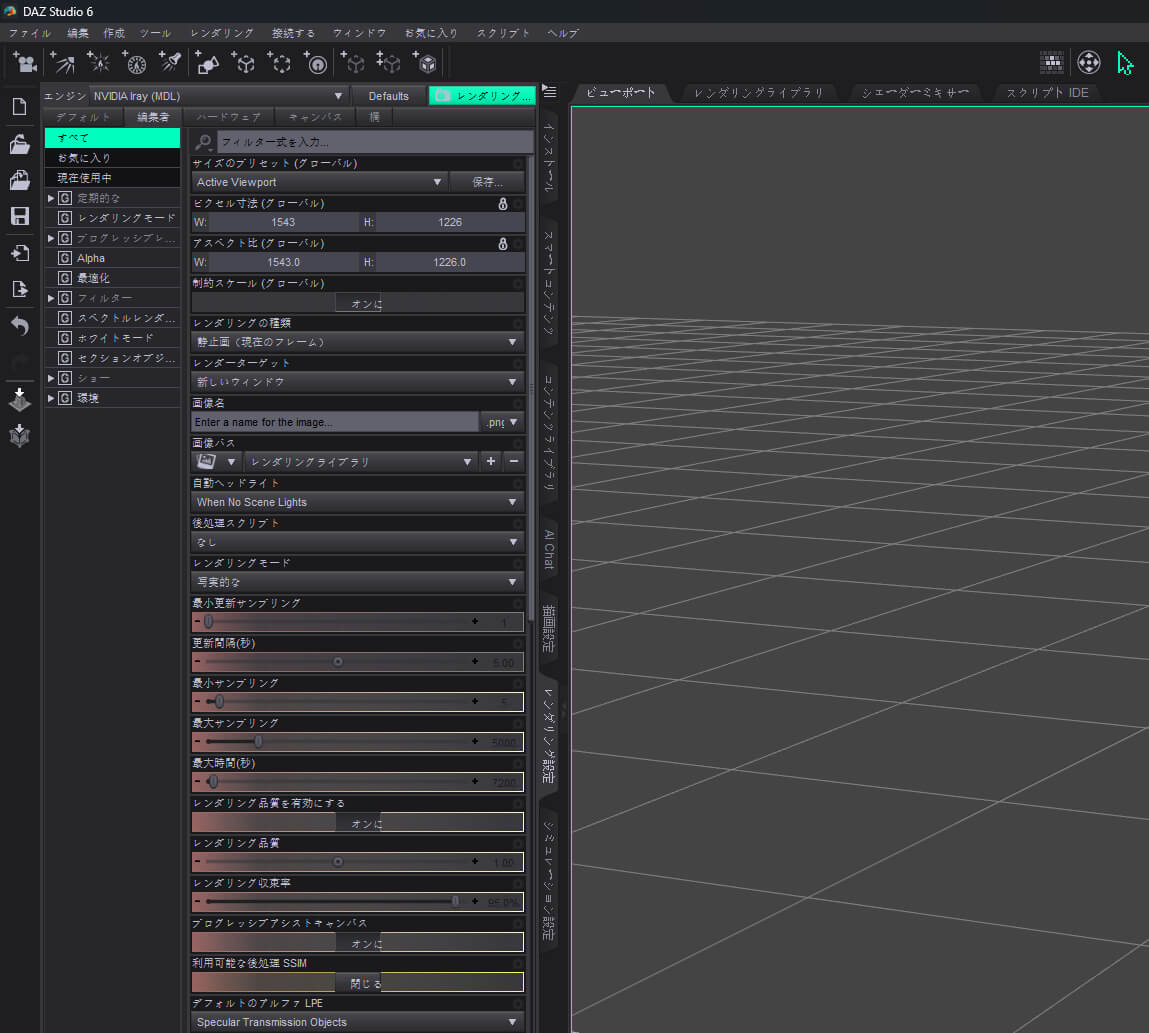Click the create new circular target icon
Screen dimensions: 1149x1033
pos(316,63)
